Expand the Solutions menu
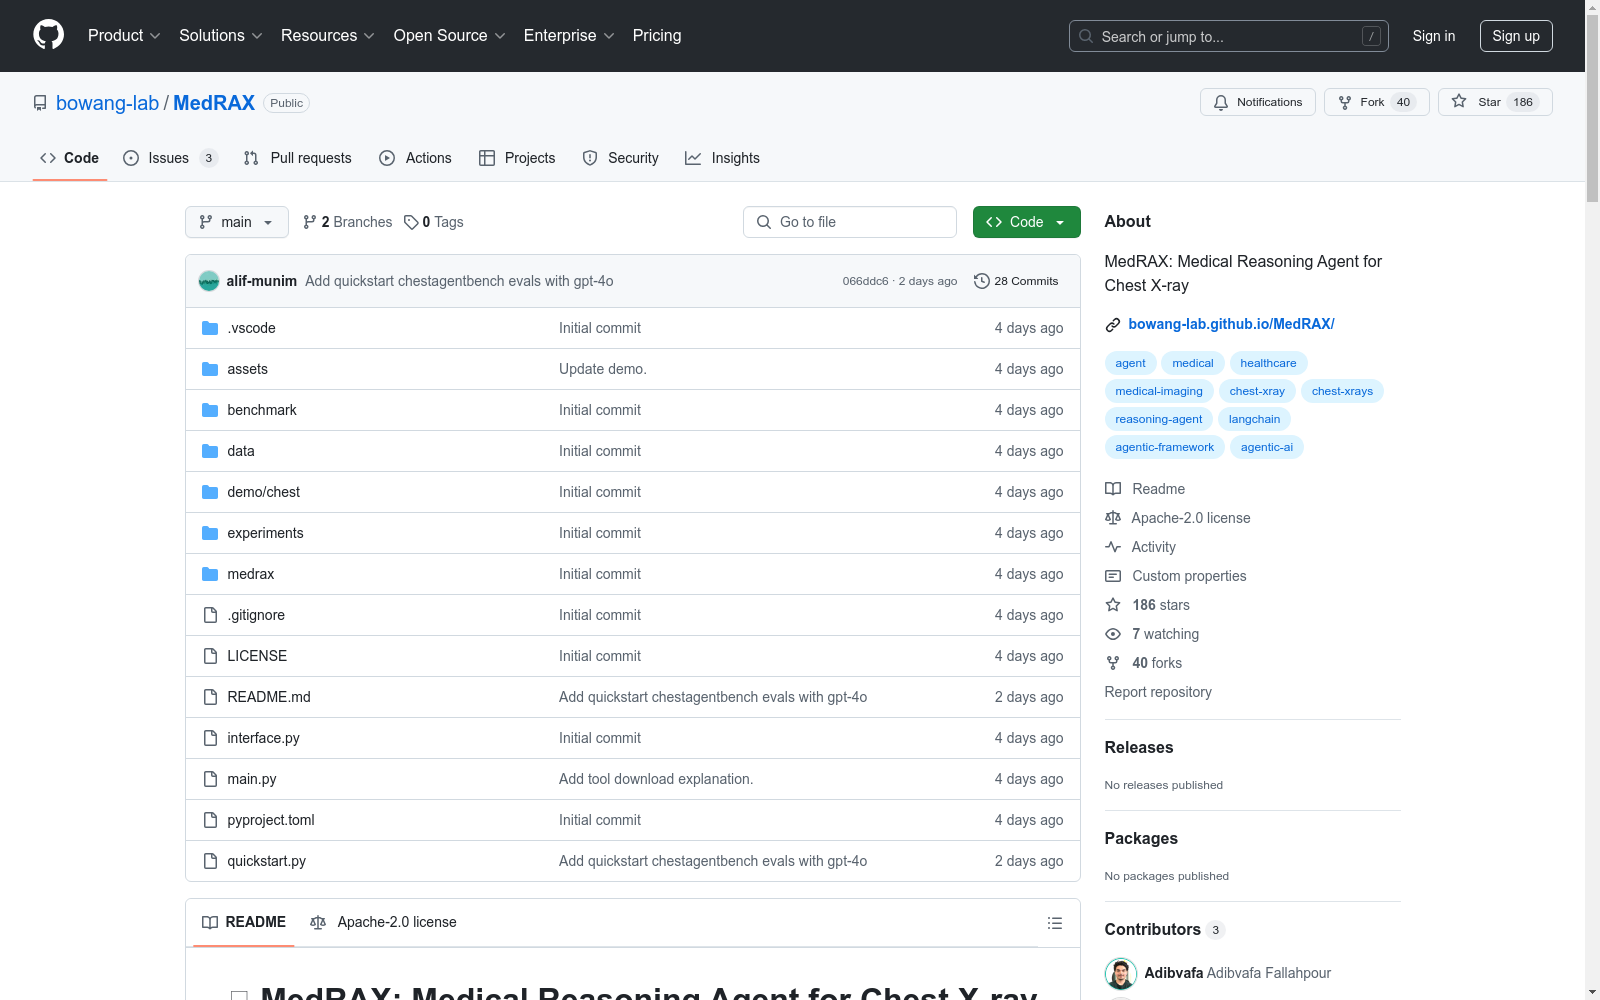 coord(220,36)
